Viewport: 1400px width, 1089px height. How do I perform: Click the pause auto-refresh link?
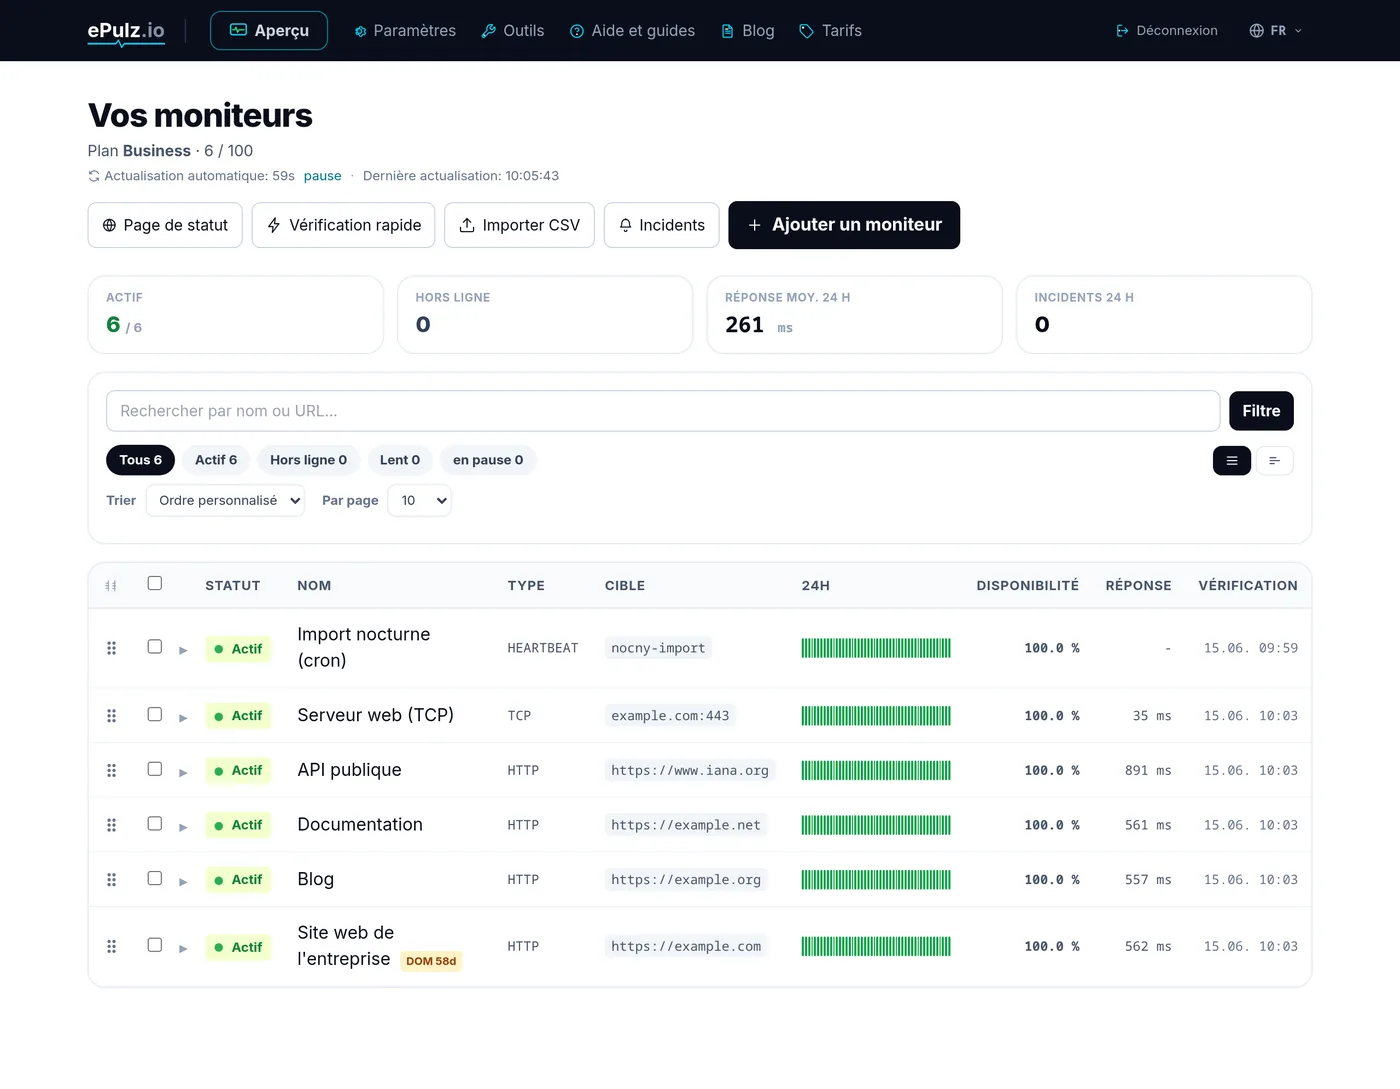point(322,176)
